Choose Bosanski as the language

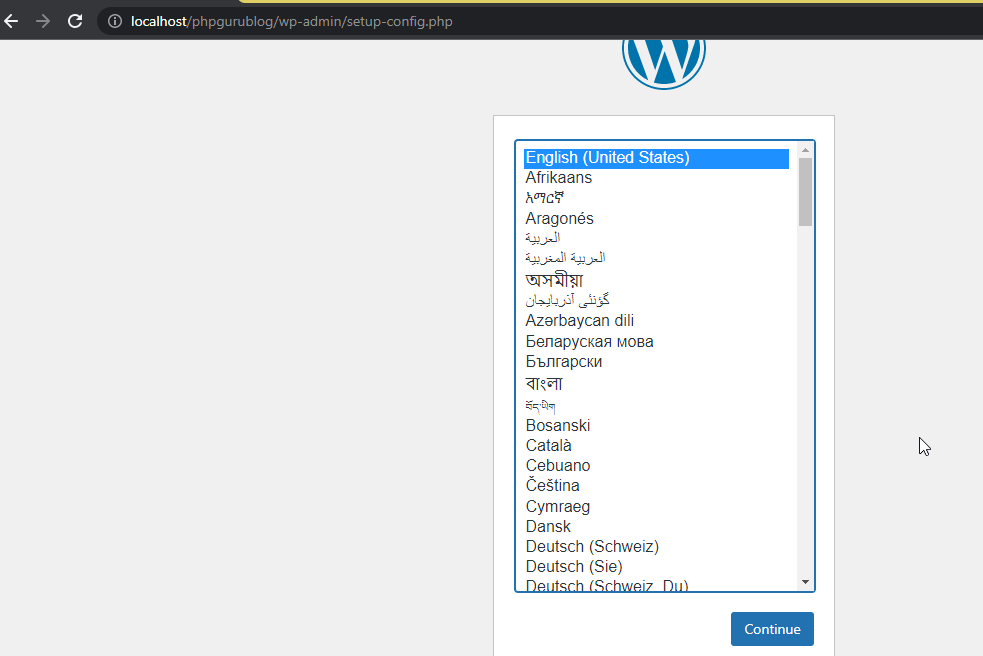tap(558, 426)
